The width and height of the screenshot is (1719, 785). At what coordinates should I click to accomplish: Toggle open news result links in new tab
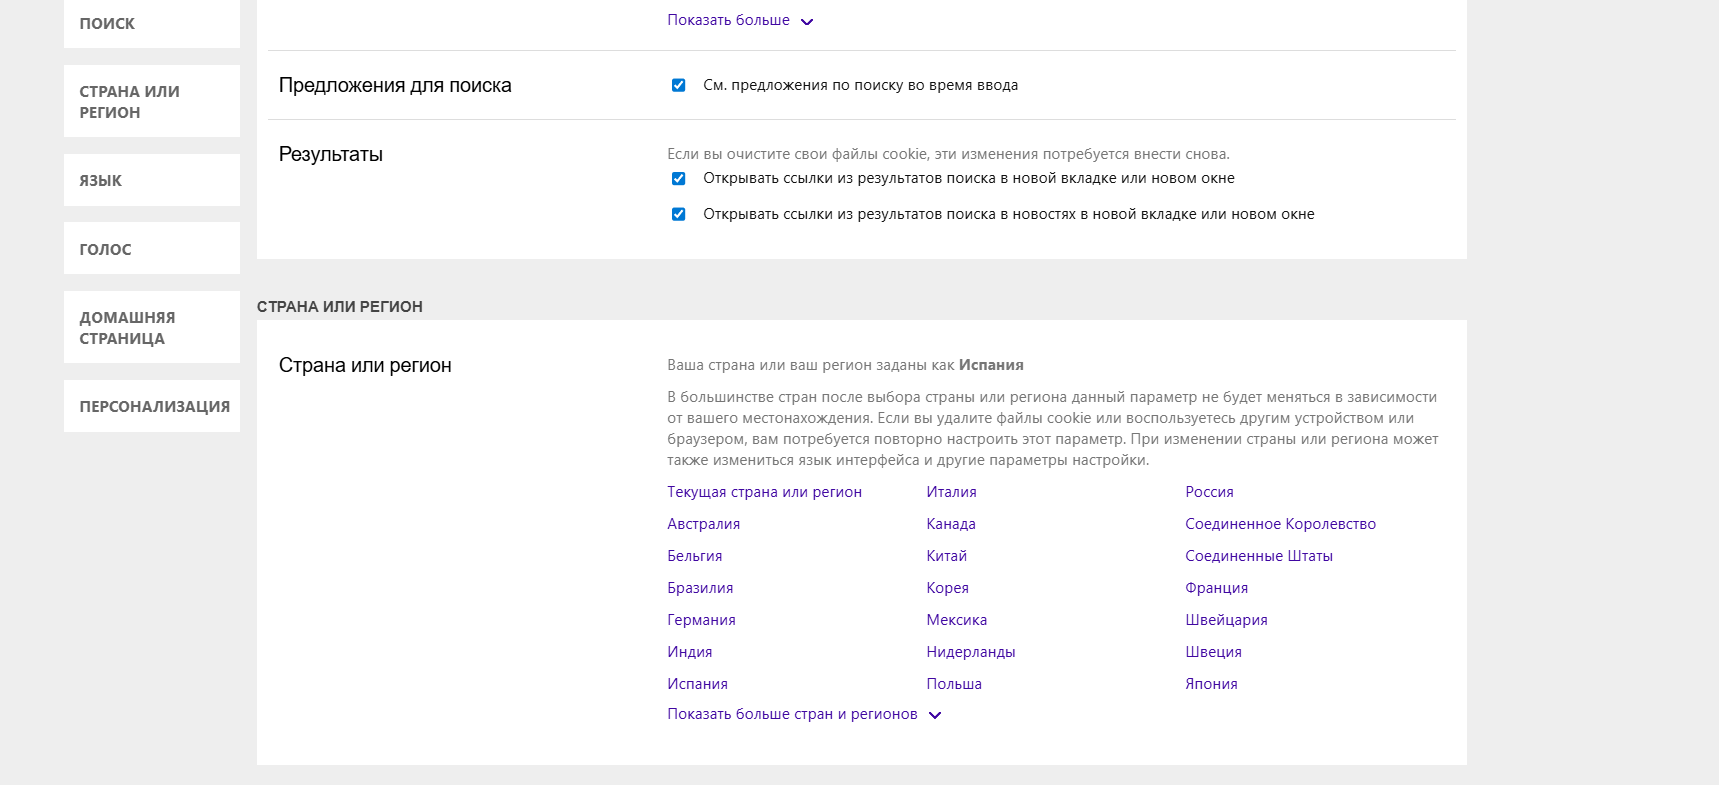[678, 214]
